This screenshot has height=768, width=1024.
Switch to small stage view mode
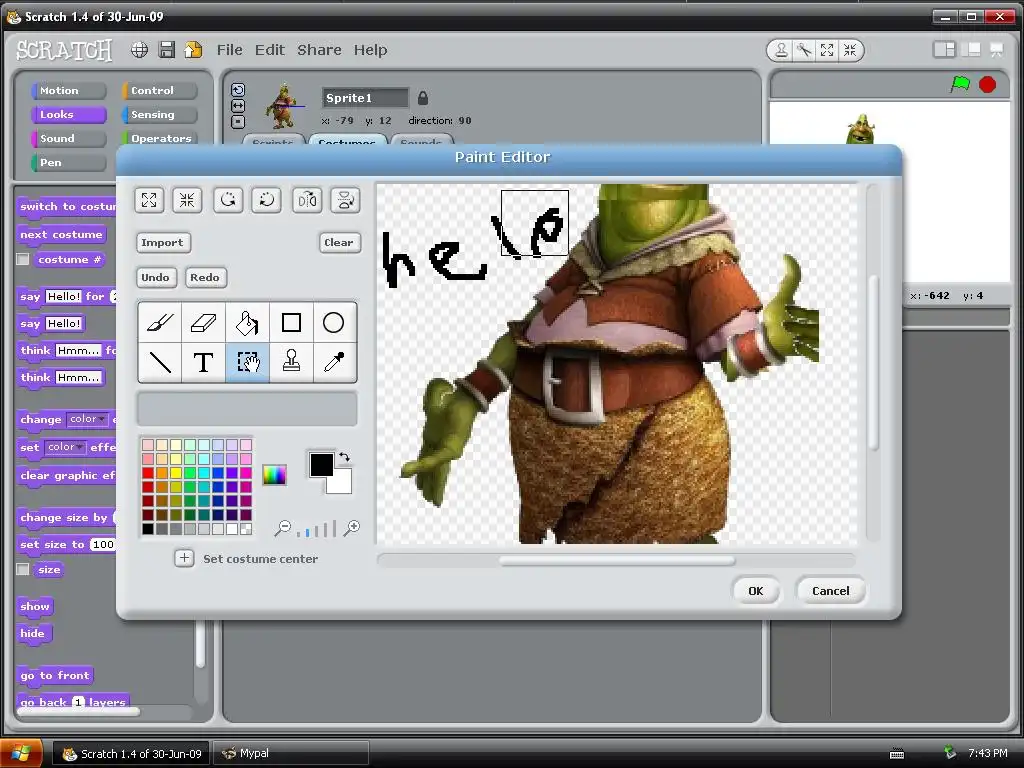click(944, 50)
